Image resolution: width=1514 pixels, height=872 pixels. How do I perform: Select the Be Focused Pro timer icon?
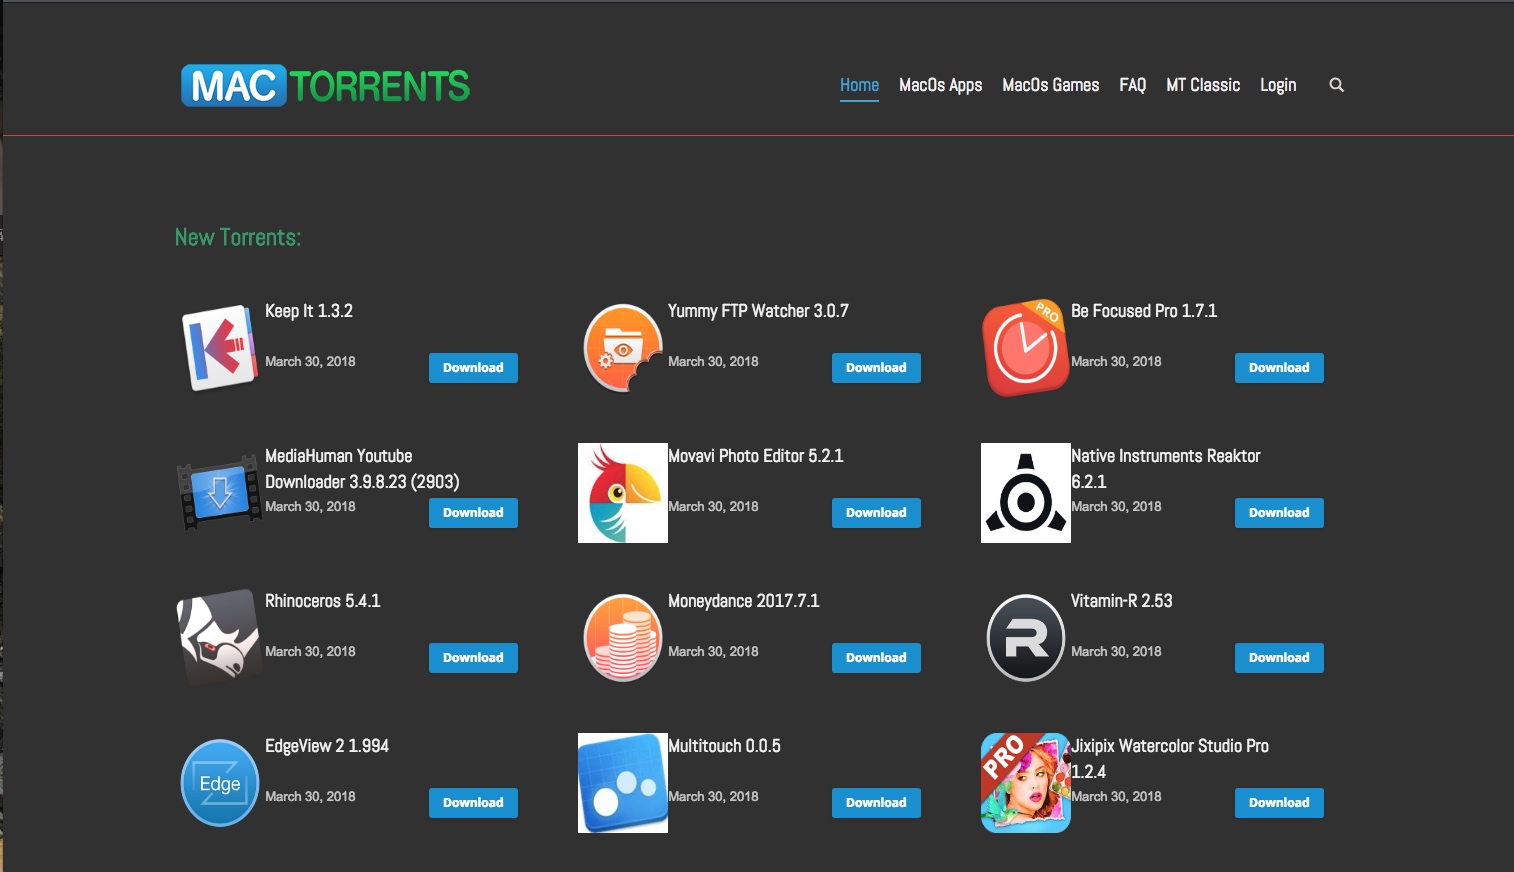1025,348
